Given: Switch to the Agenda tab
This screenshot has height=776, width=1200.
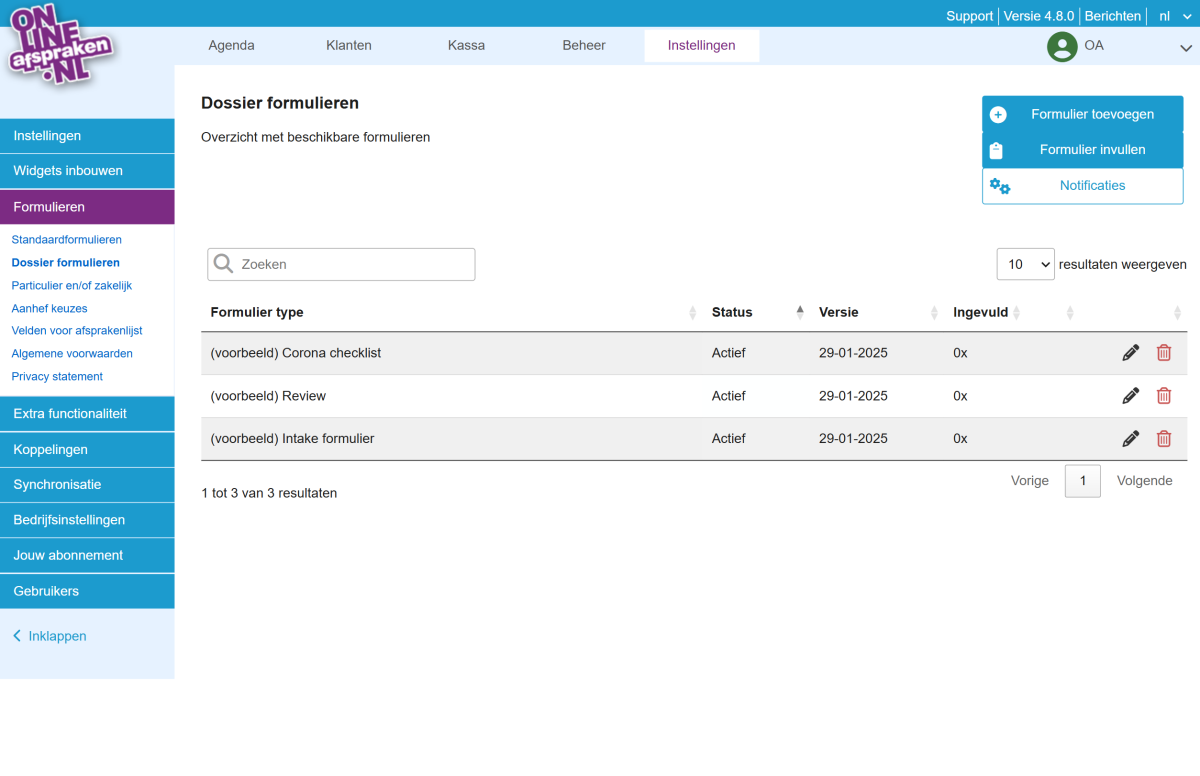Looking at the screenshot, I should 231,45.
